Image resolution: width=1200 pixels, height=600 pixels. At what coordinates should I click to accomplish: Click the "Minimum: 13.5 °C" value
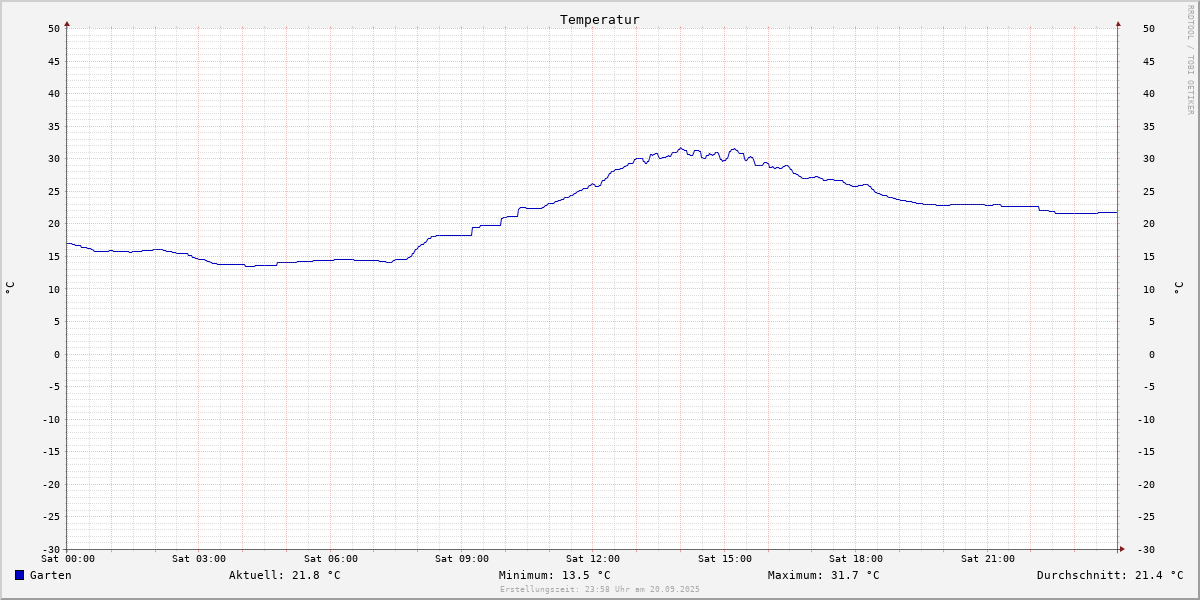click(554, 575)
